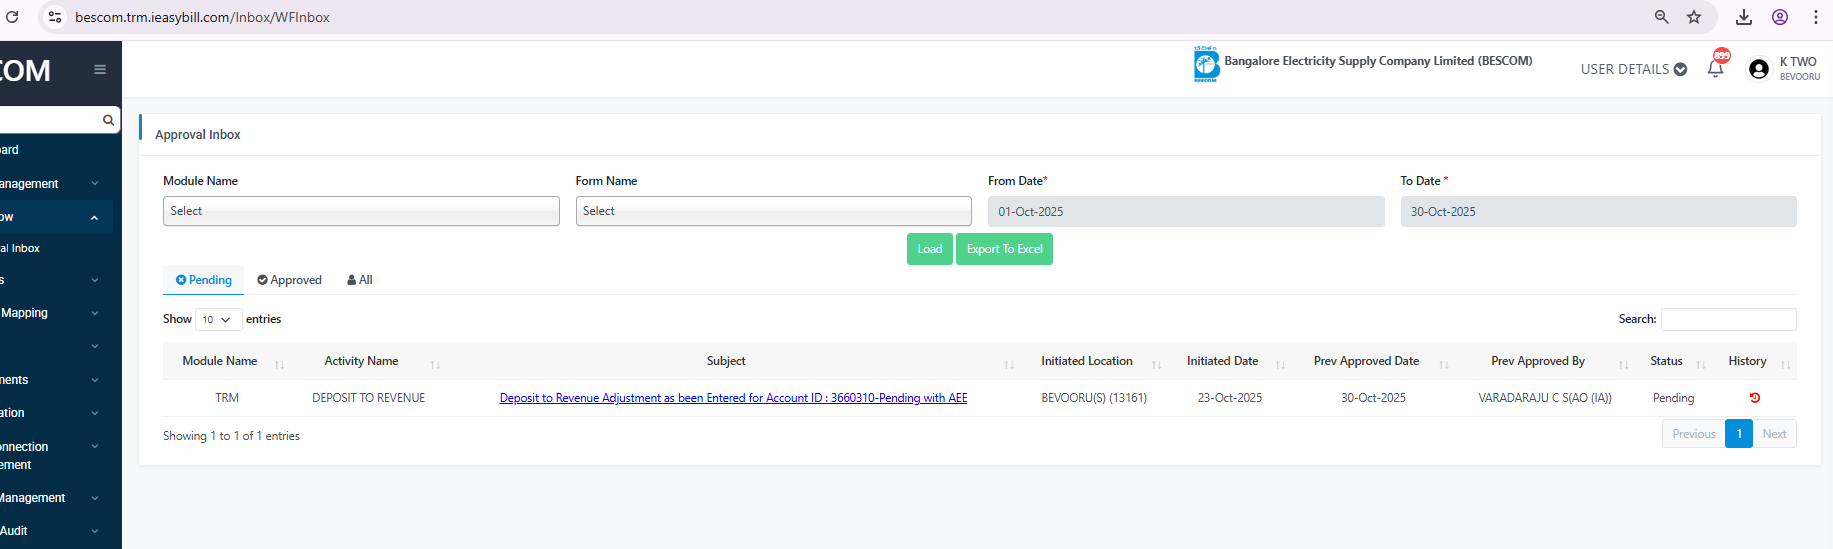Go to the Previous page button
Viewport: 1833px width, 549px height.
(x=1693, y=434)
